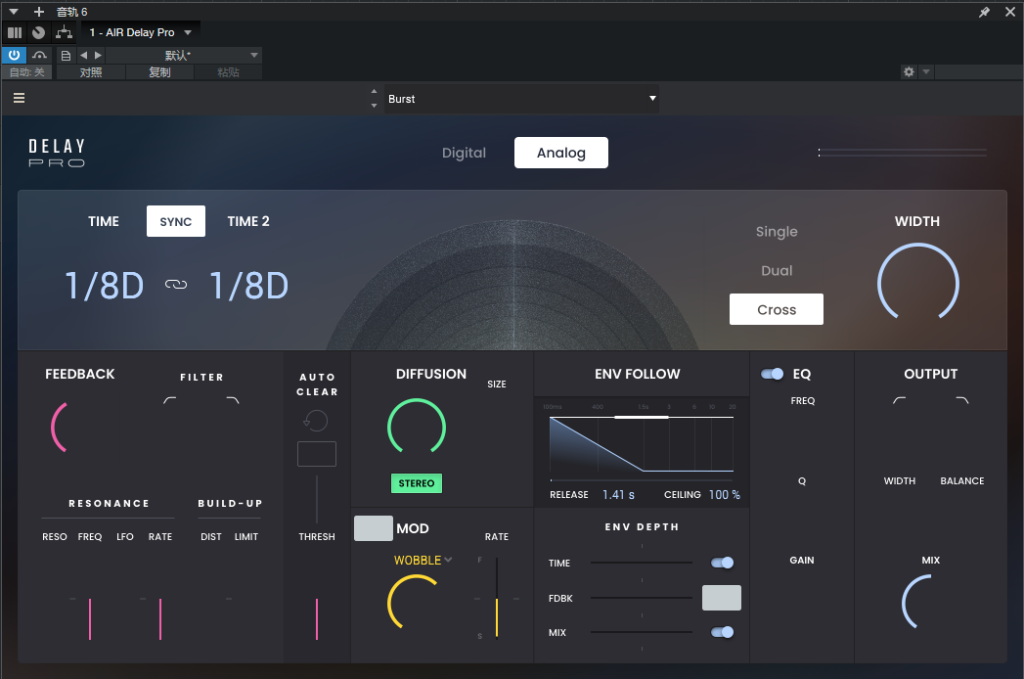
Task: Click the green DIFFUSION knob
Action: pyautogui.click(x=417, y=427)
